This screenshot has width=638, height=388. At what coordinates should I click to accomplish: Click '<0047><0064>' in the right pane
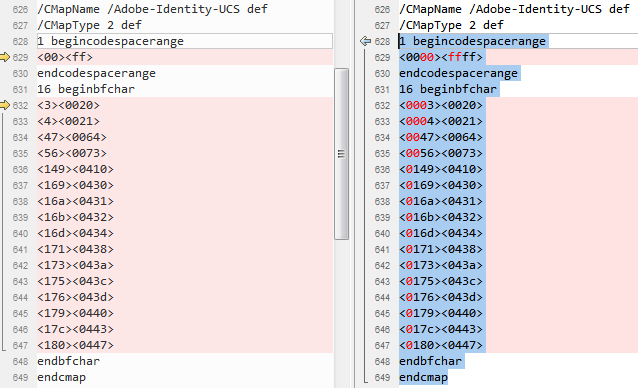pyautogui.click(x=441, y=137)
